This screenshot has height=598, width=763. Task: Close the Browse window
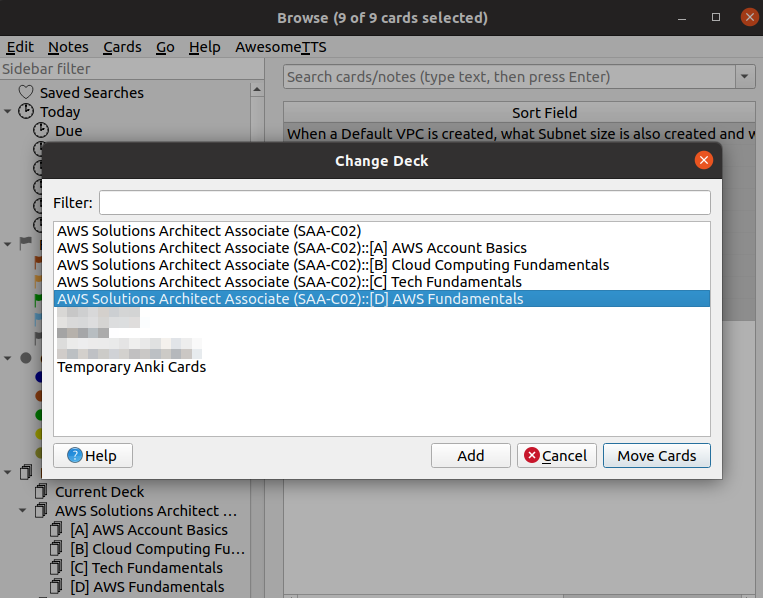[x=749, y=18]
